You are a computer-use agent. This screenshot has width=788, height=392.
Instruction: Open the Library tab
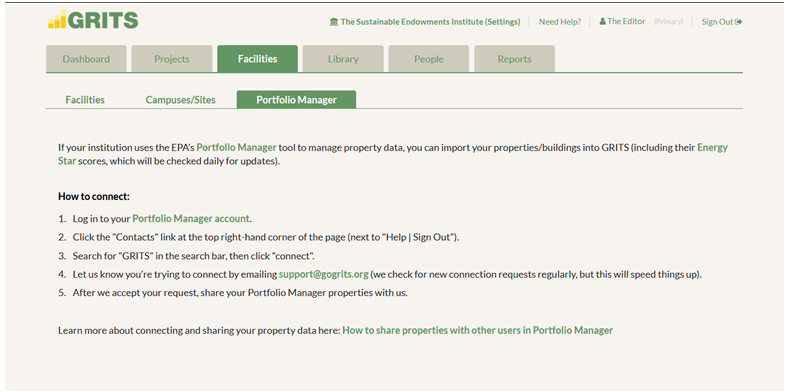[x=343, y=59]
